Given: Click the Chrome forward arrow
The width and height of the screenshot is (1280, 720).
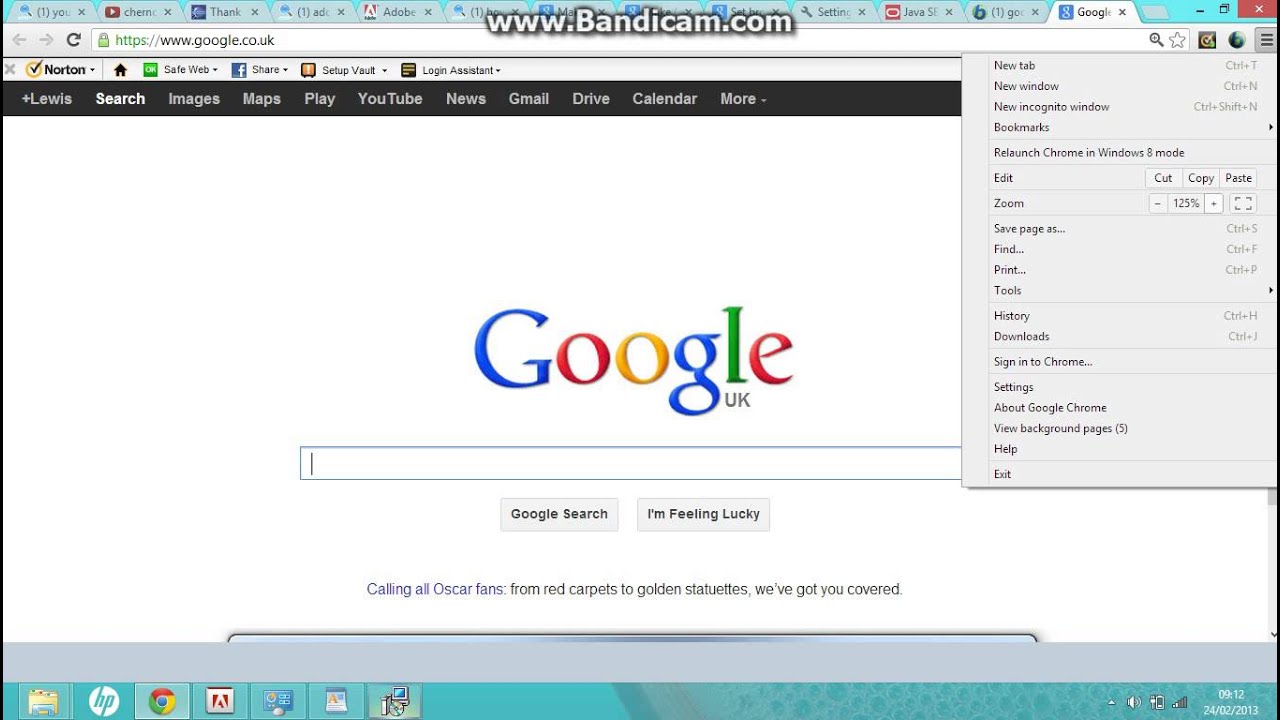Looking at the screenshot, I should coord(46,40).
